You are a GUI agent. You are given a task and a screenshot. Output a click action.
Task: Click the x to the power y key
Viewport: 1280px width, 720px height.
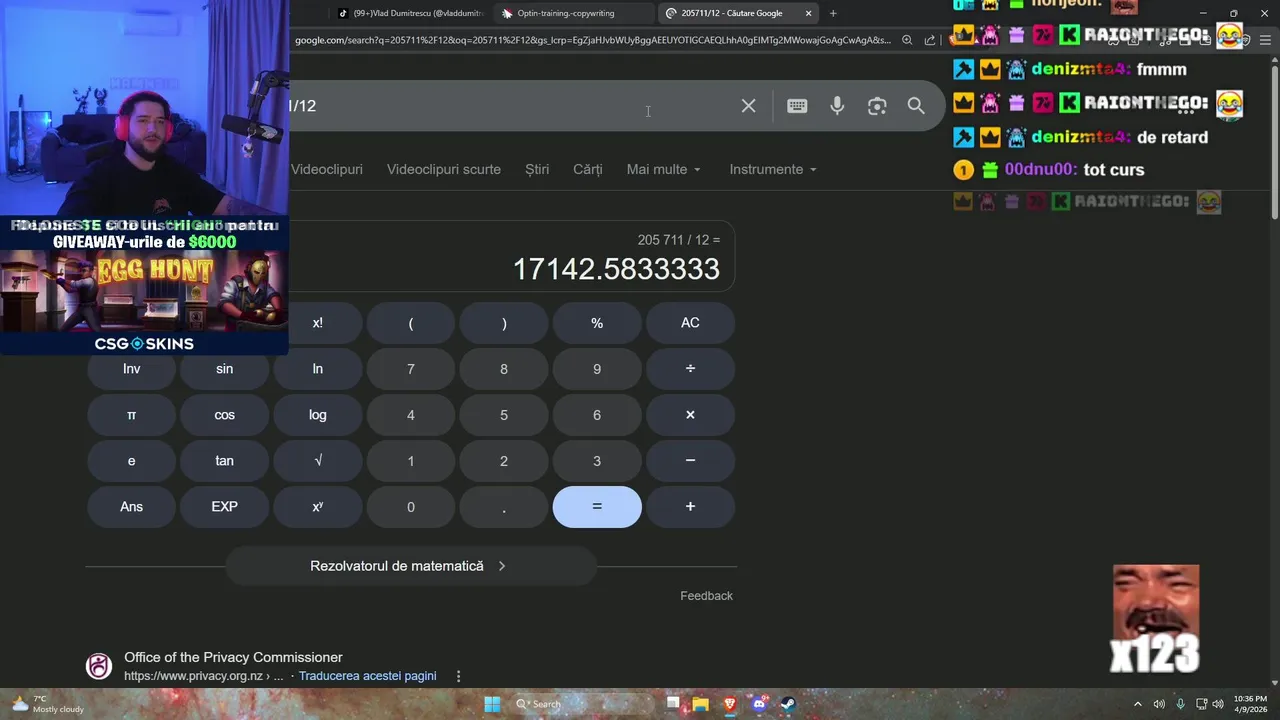pos(317,507)
